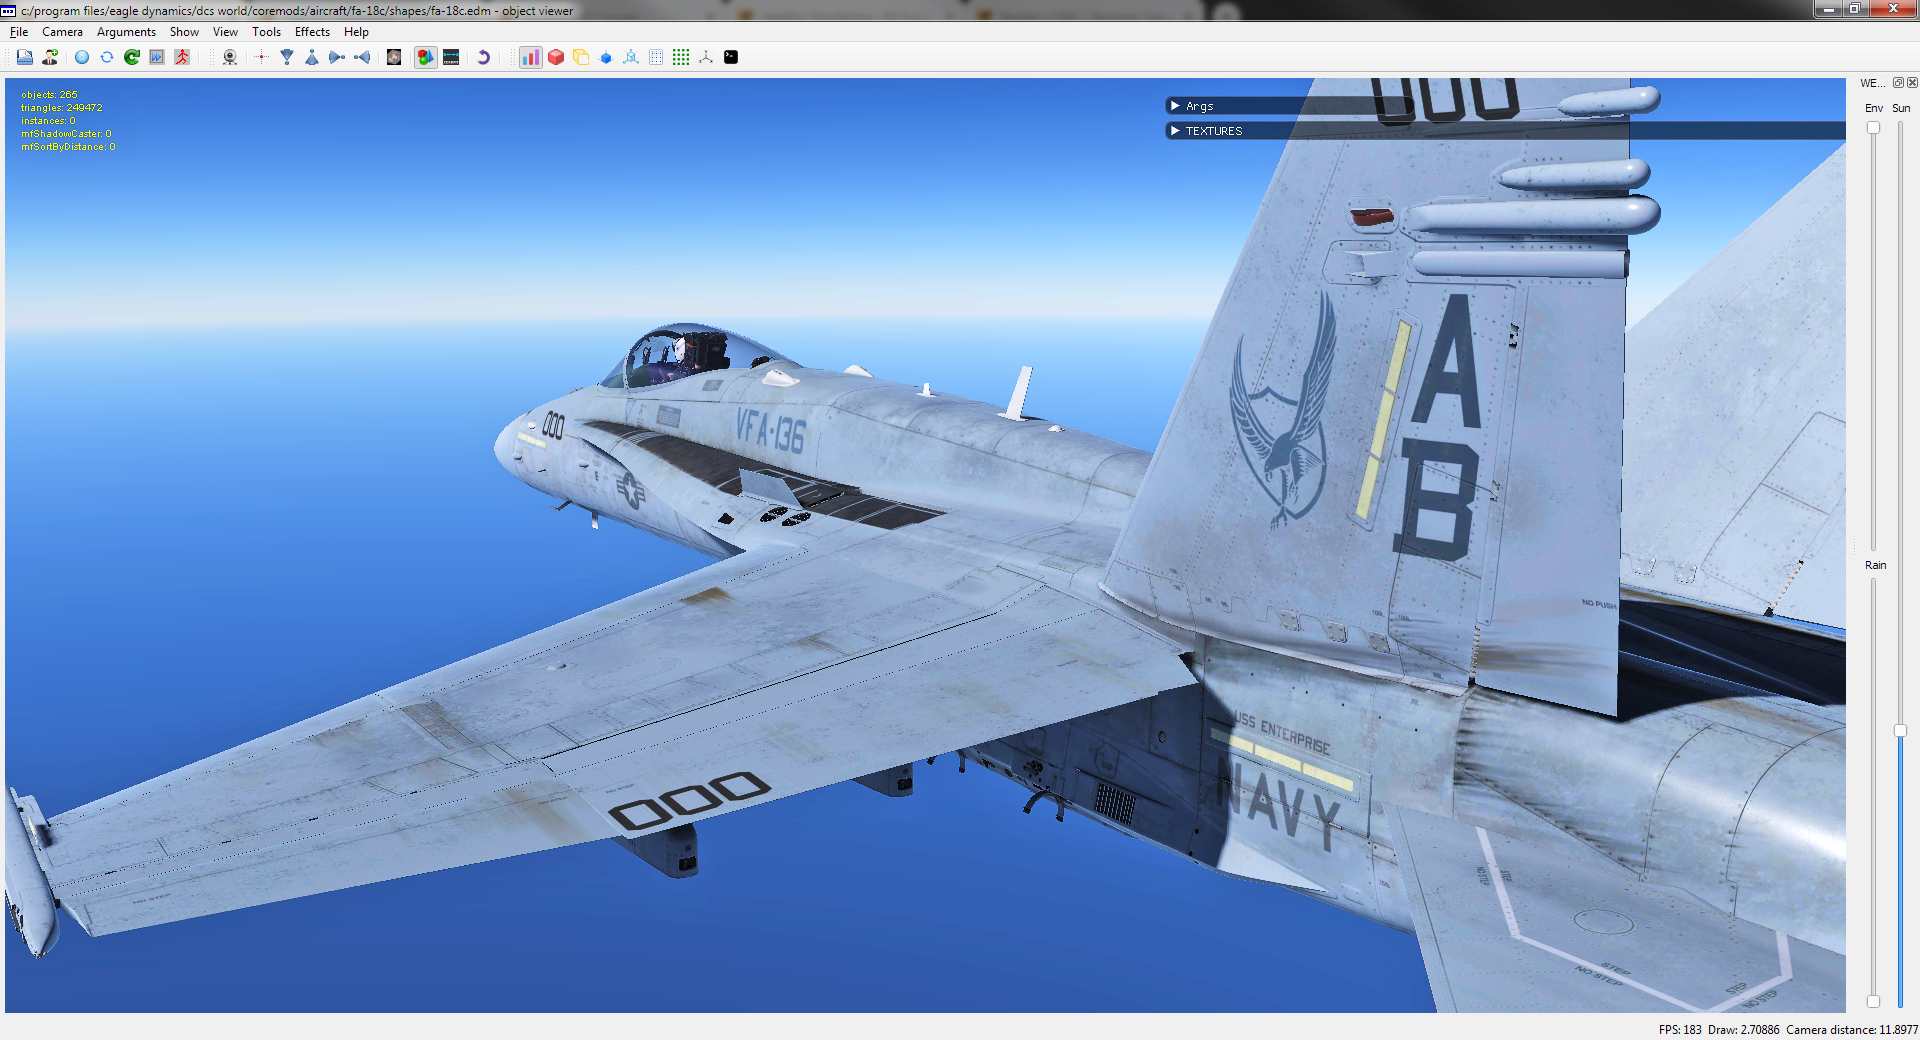Viewport: 1920px width, 1040px height.
Task: Open the black console terminal icon
Action: click(731, 57)
